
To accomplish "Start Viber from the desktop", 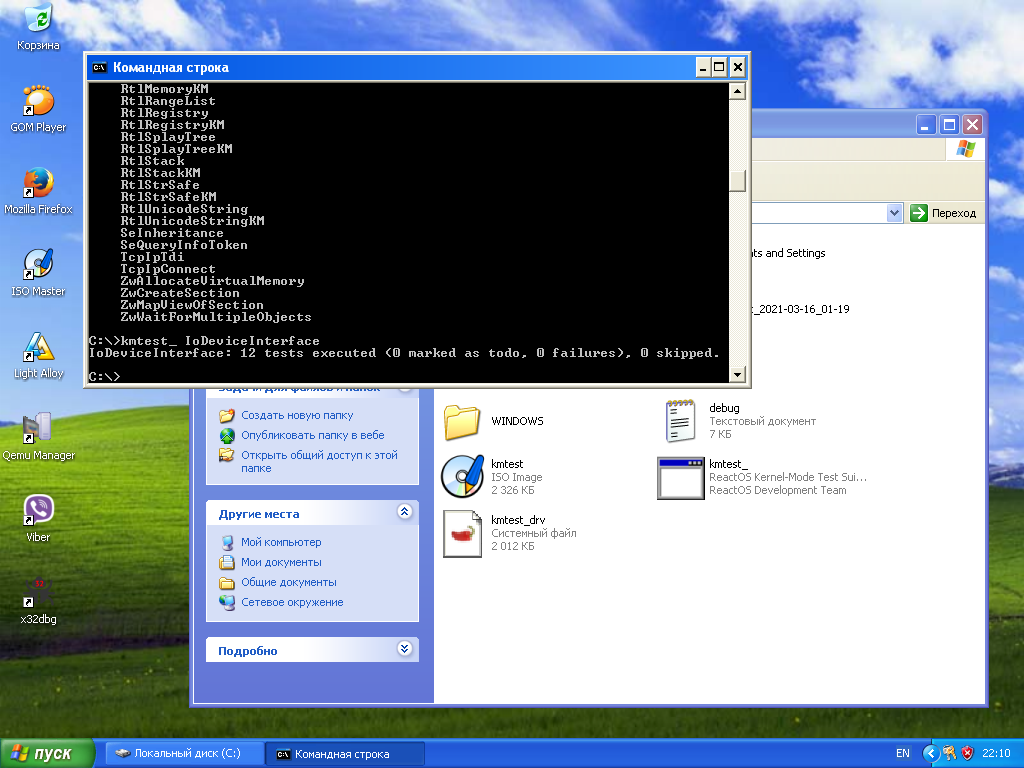I will point(38,508).
